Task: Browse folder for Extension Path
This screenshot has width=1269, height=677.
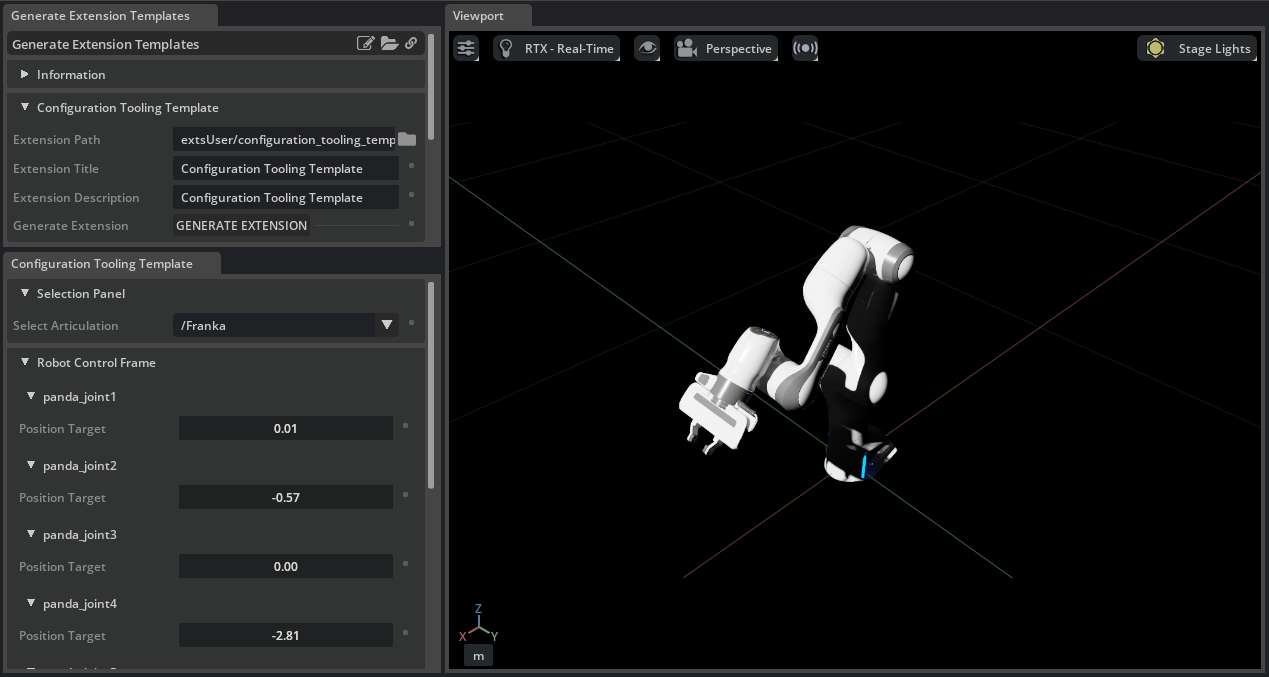Action: point(407,140)
